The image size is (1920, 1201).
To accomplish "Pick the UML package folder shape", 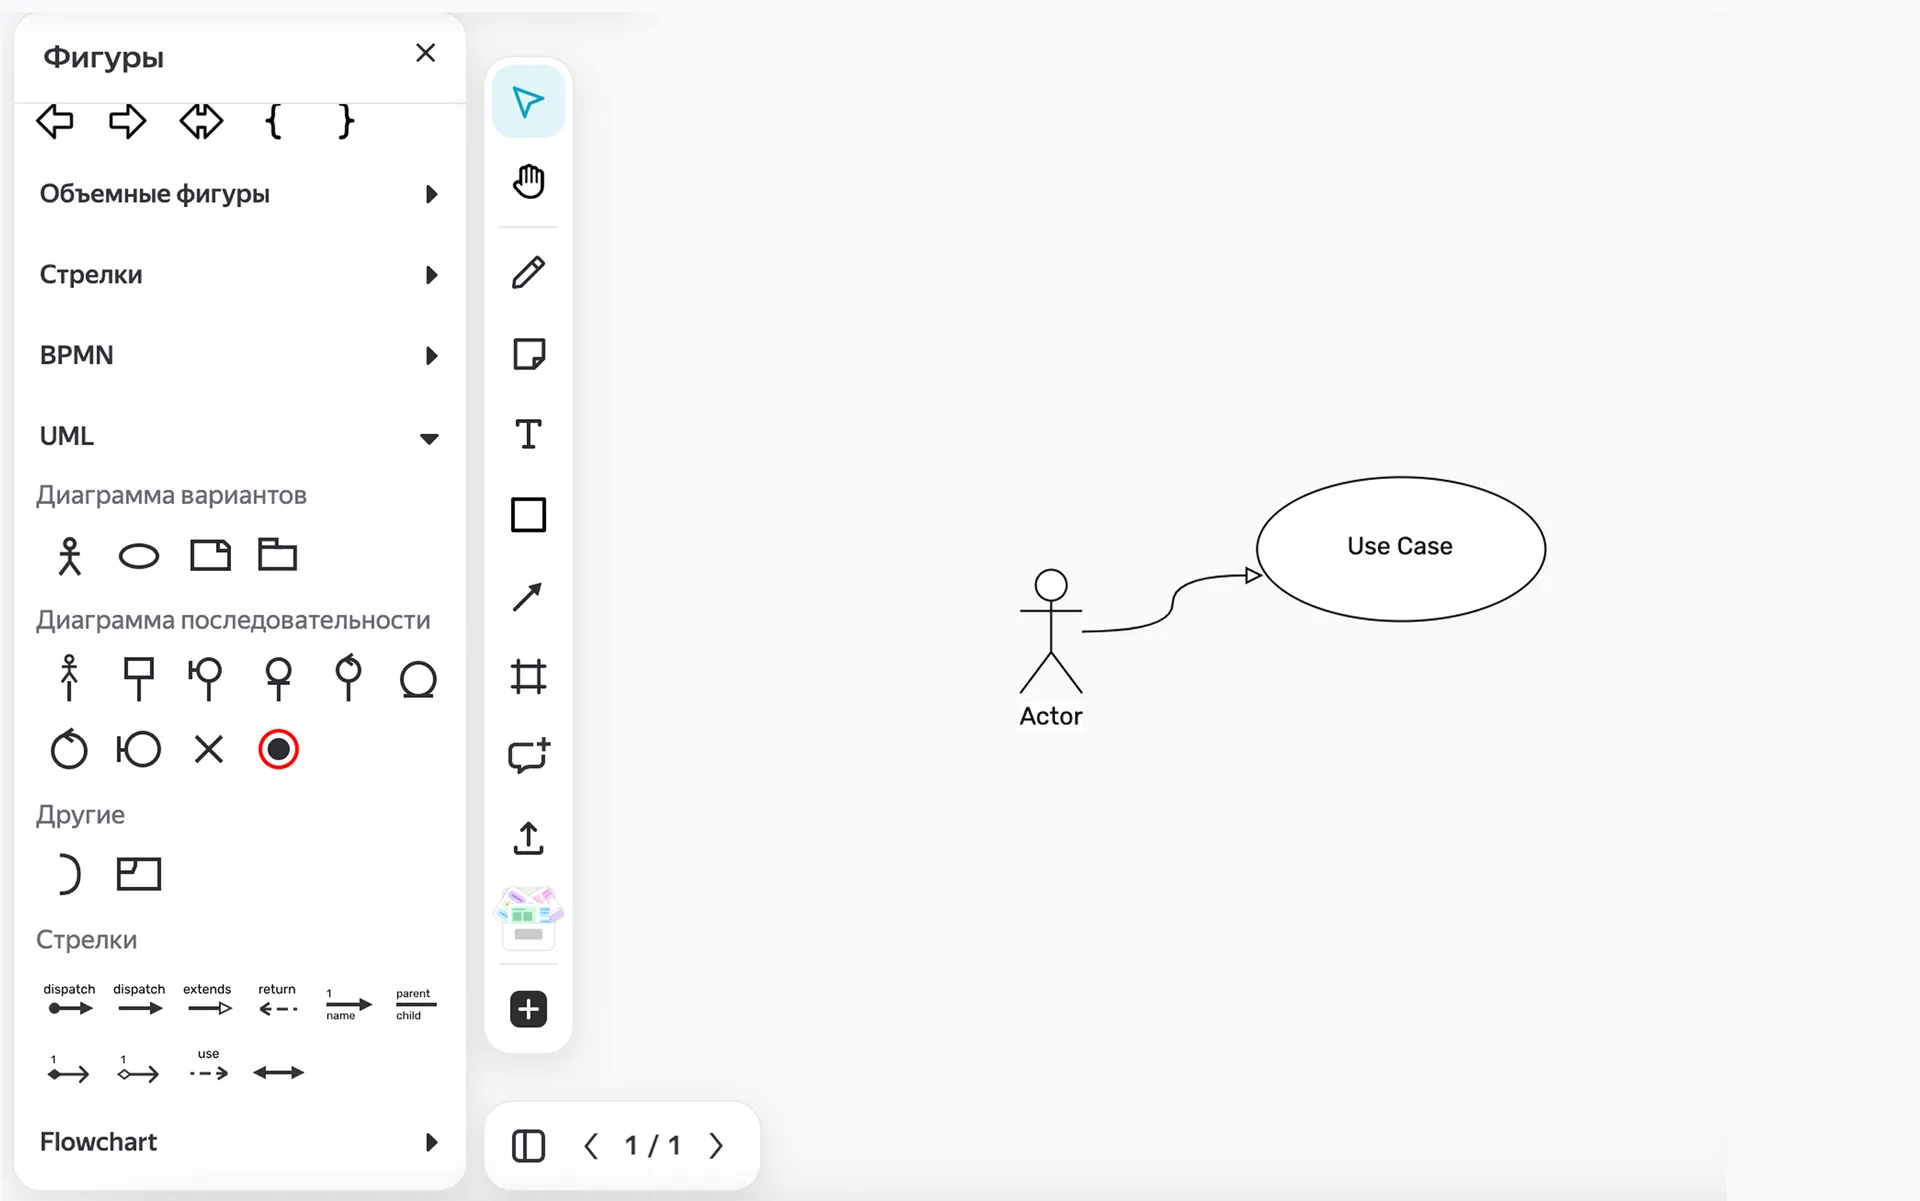I will point(277,554).
